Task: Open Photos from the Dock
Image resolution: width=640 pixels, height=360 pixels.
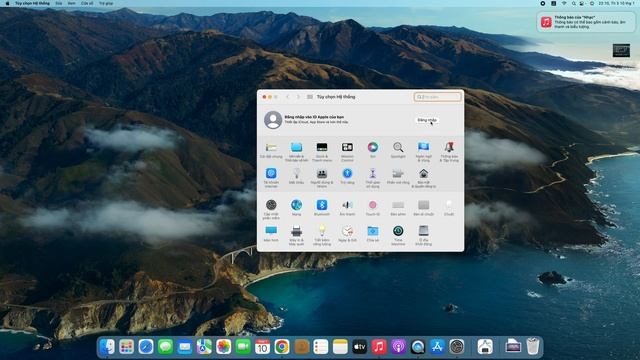Action: pyautogui.click(x=223, y=347)
